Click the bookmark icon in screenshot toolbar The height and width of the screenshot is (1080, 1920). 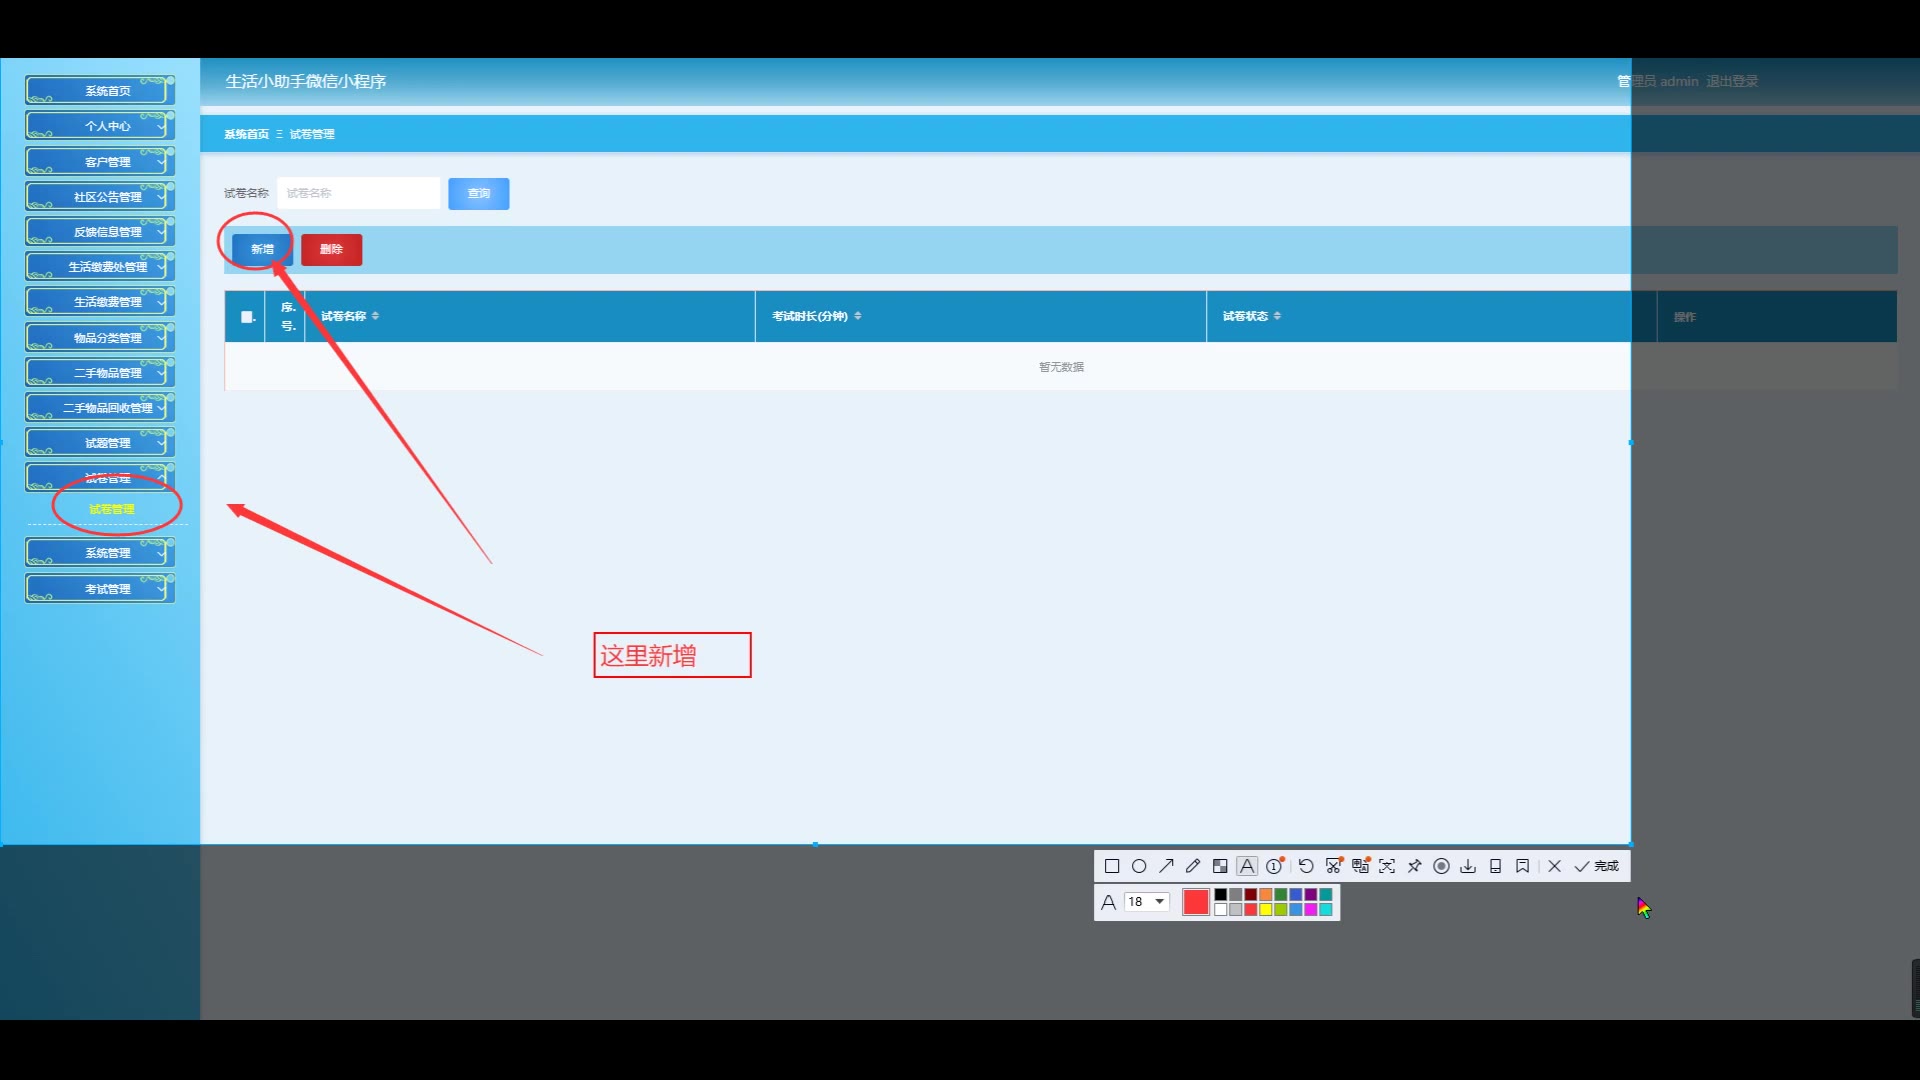click(1522, 866)
